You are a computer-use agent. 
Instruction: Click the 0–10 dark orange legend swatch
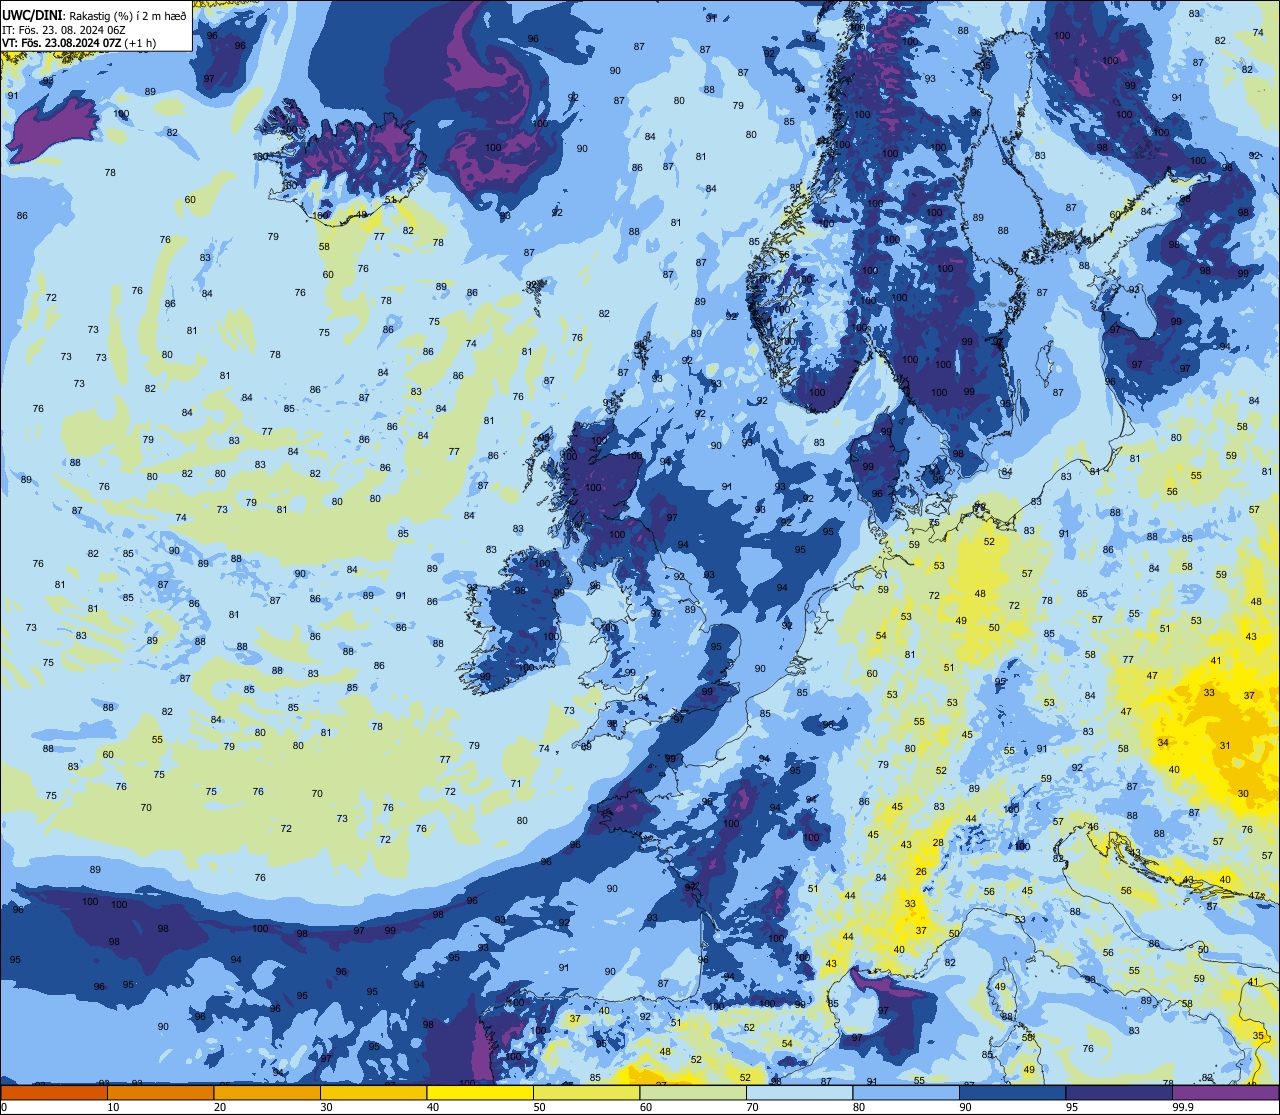pos(54,1092)
